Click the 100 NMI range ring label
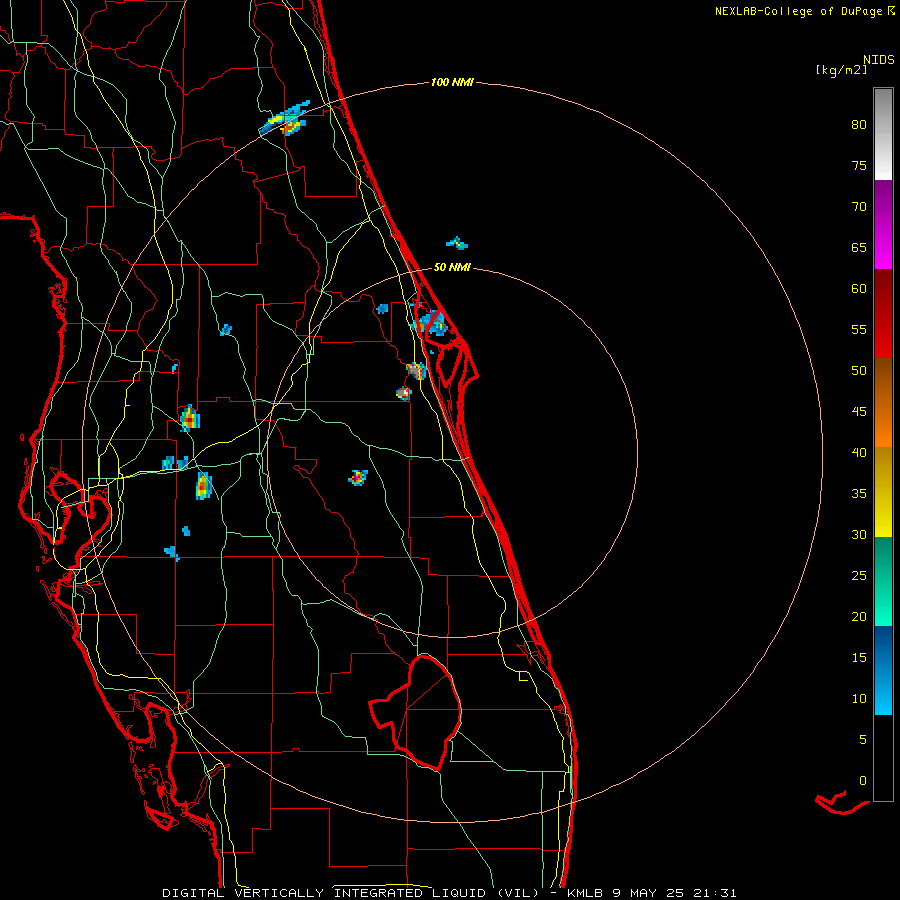Viewport: 900px width, 900px height. point(452,83)
